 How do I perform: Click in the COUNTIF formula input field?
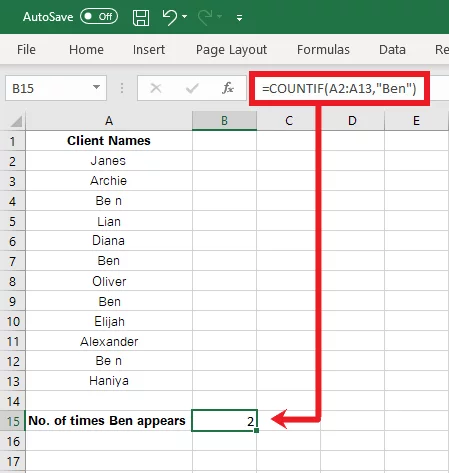339,89
